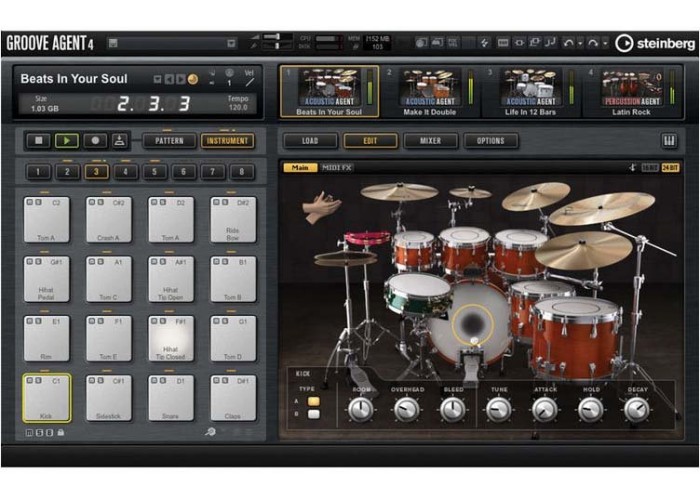Start recording with the record button

click(95, 141)
